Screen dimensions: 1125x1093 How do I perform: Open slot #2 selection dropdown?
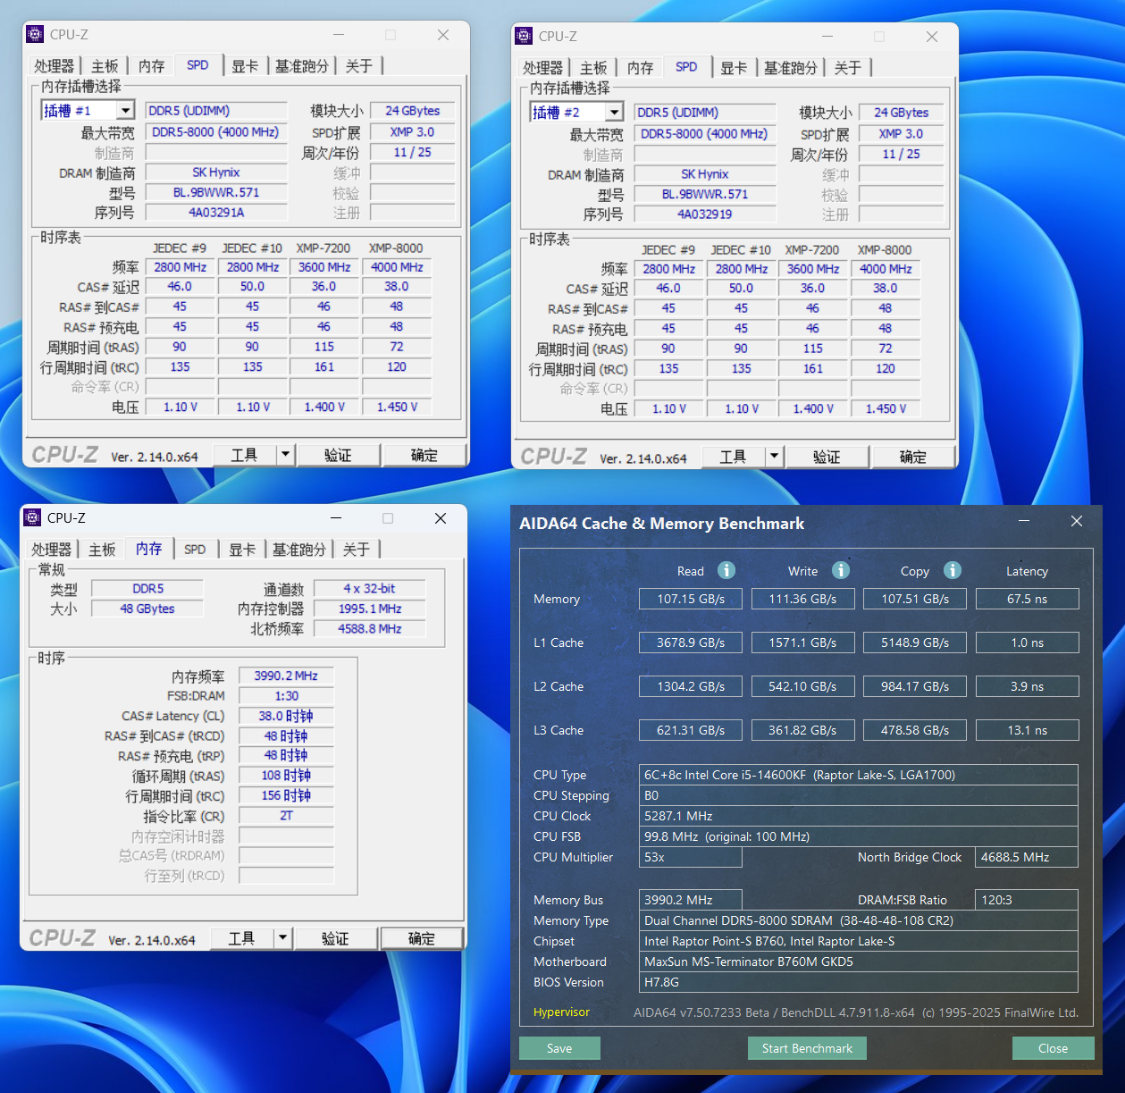tap(614, 113)
